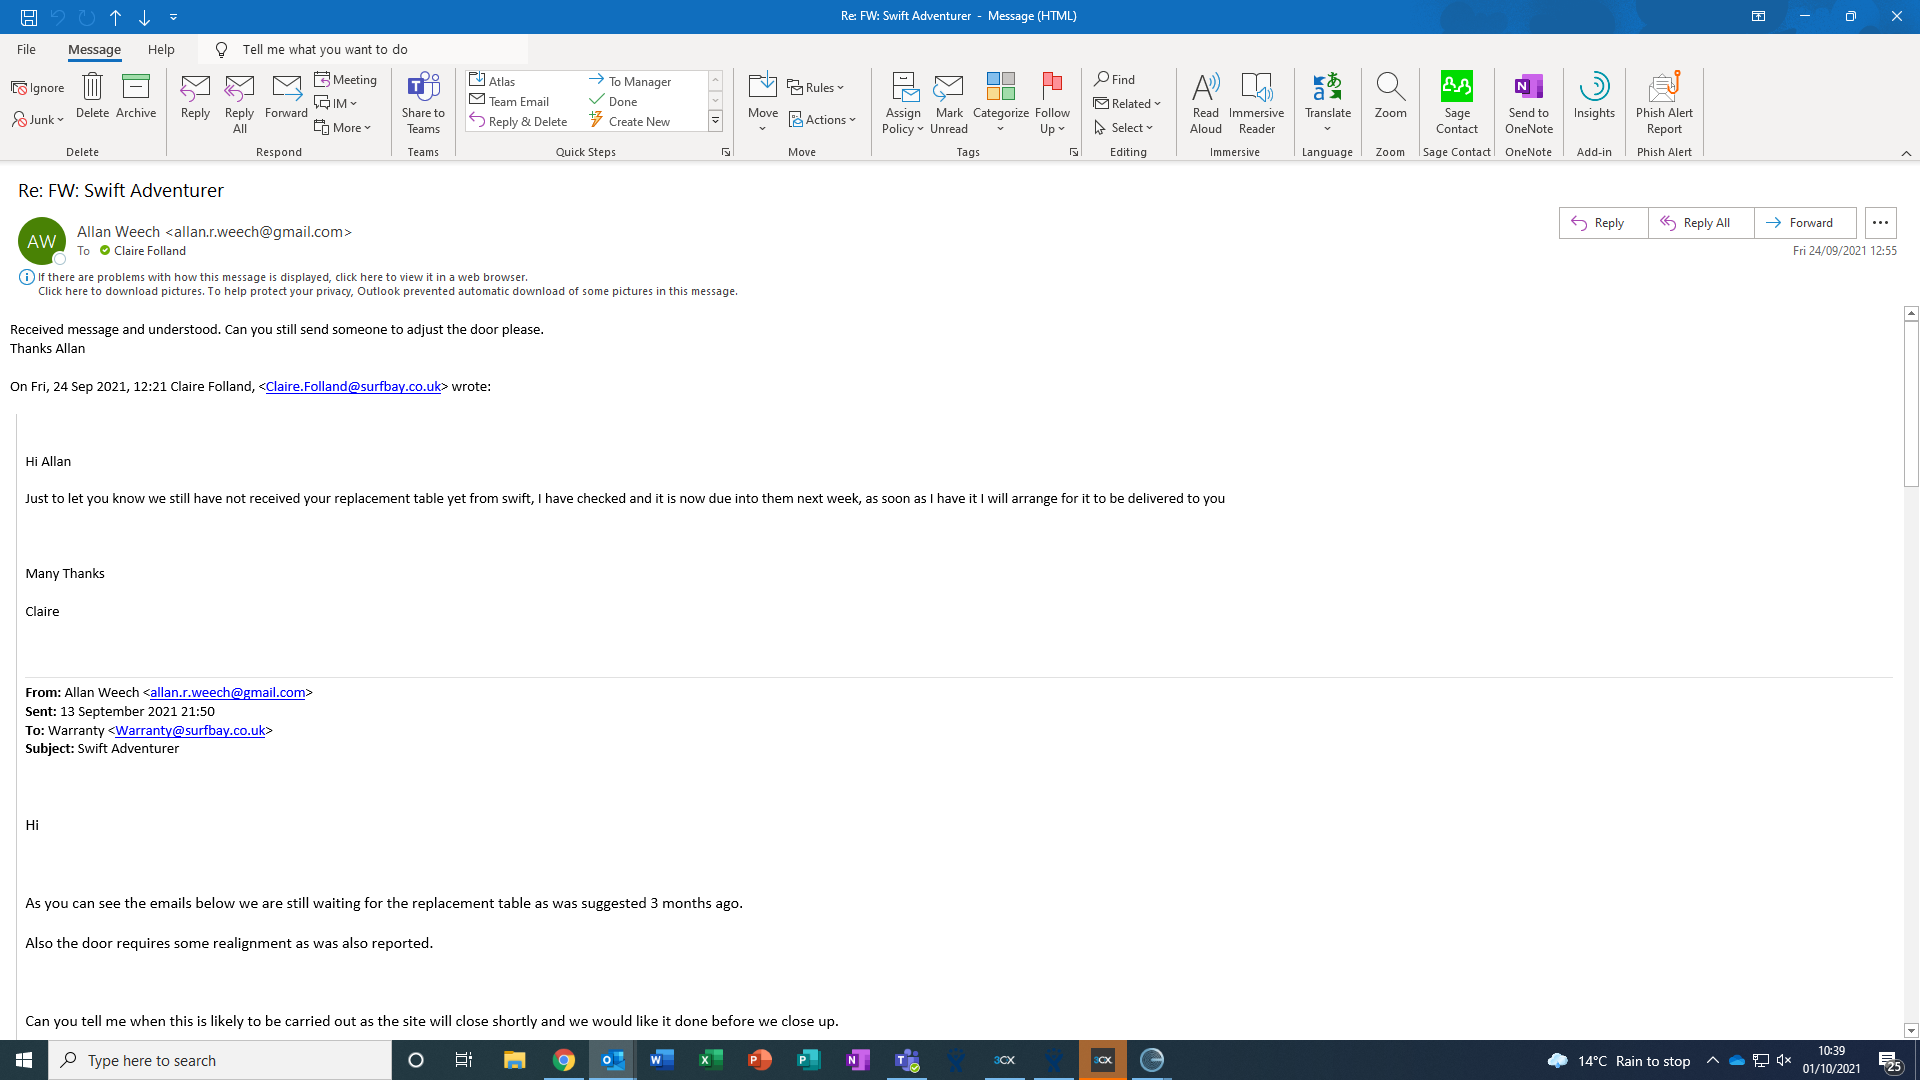Open Phish Alert Report
This screenshot has height=1080, width=1920.
pos(1664,102)
